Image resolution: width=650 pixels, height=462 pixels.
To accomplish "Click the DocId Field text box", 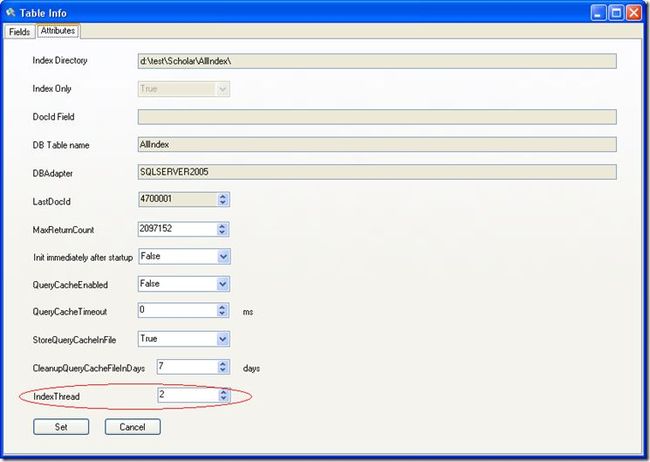I will click(377, 117).
